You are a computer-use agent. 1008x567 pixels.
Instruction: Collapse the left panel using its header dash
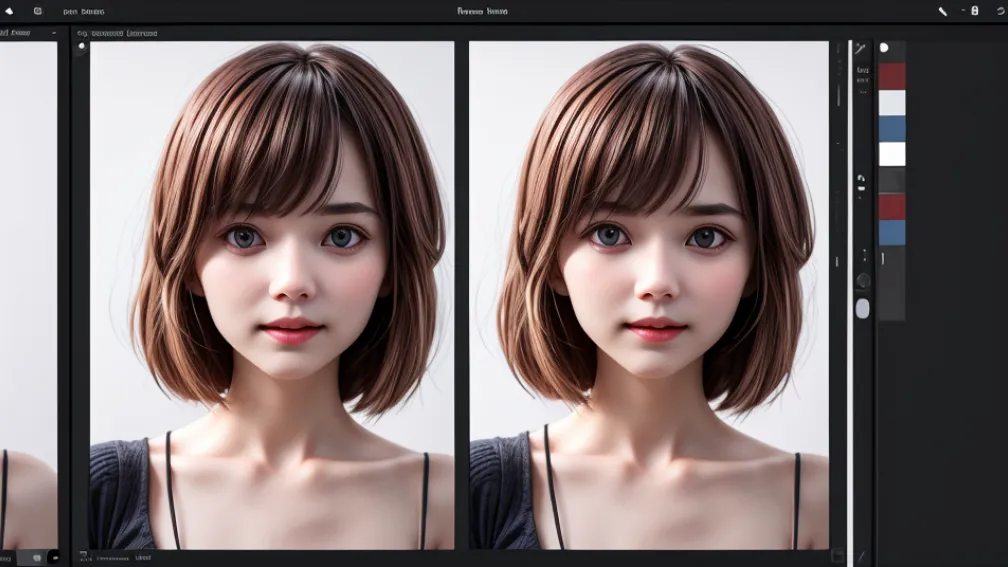click(53, 33)
